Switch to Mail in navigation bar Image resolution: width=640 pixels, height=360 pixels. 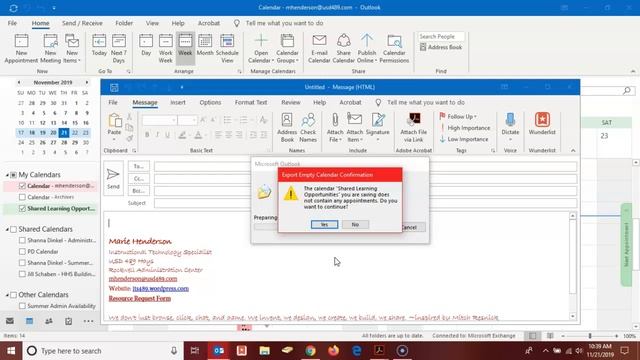pos(10,321)
